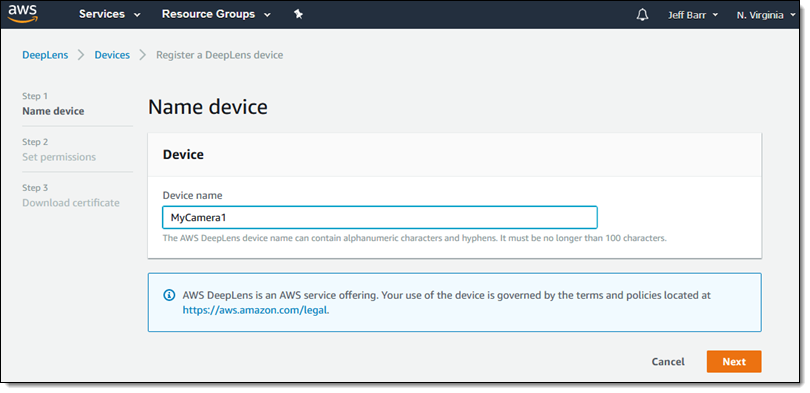The width and height of the screenshot is (810, 393).
Task: Select Step 1 Name device
Action: (53, 104)
